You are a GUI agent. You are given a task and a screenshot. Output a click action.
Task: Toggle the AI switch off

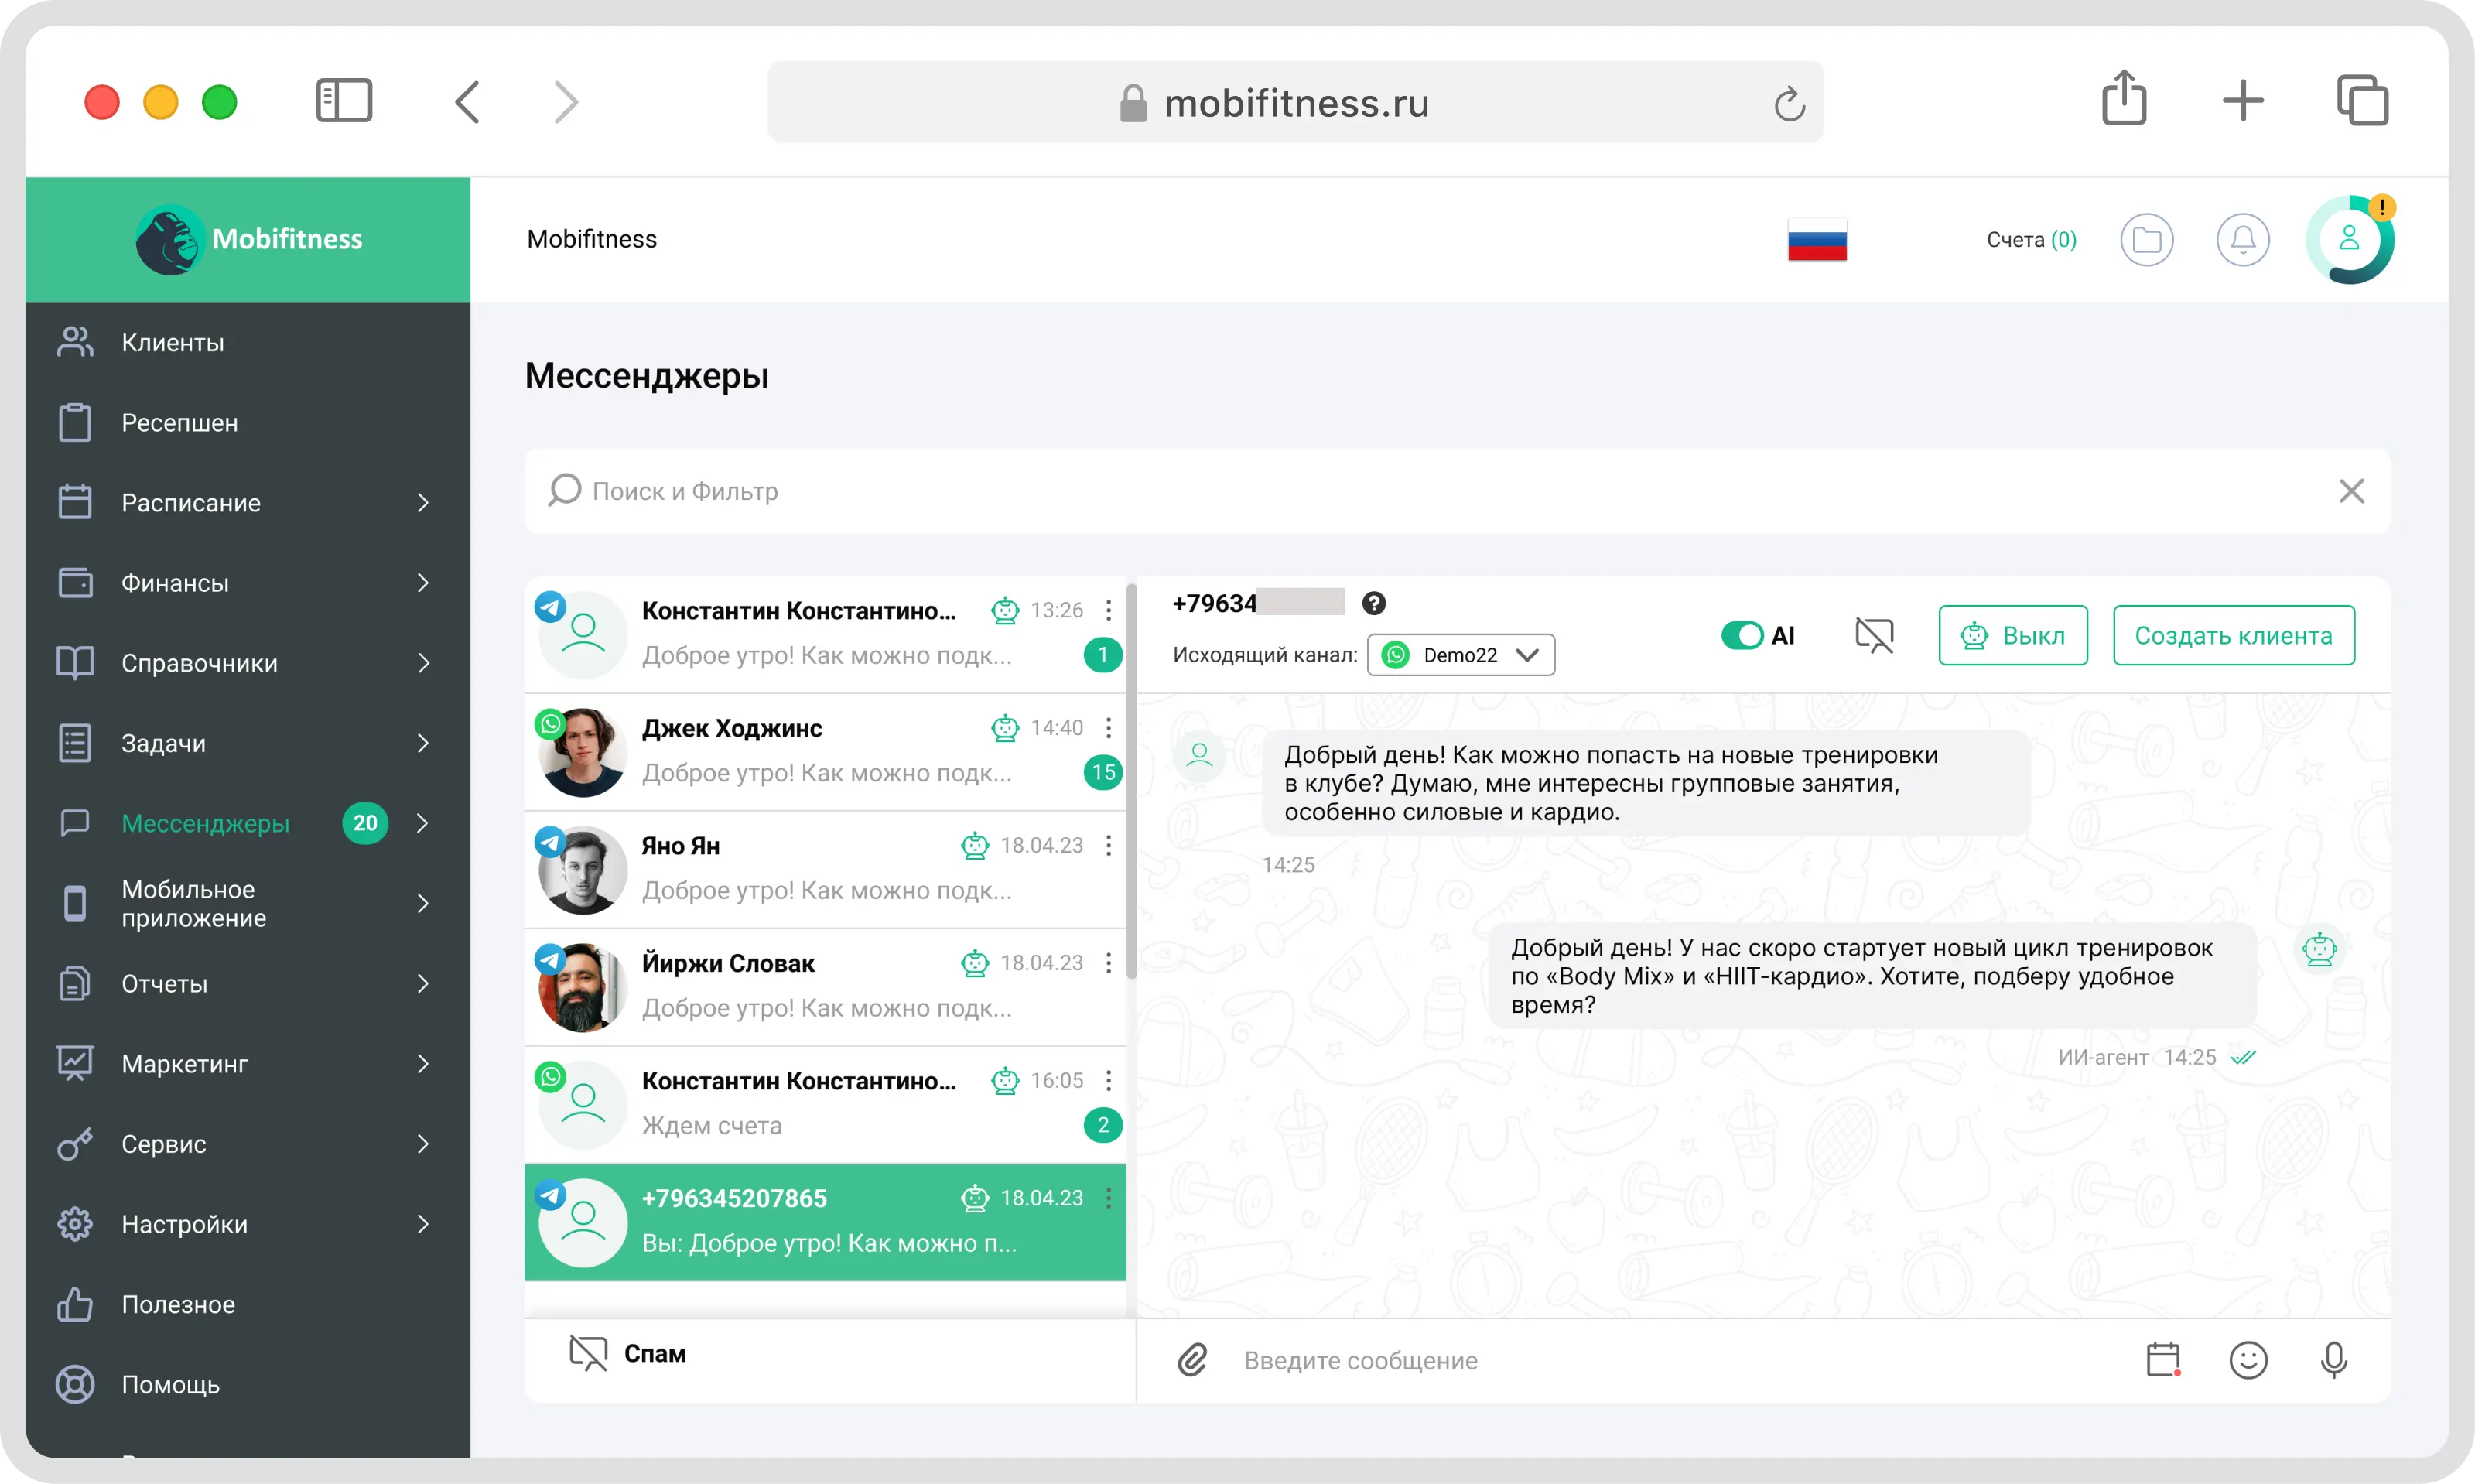coord(1742,635)
